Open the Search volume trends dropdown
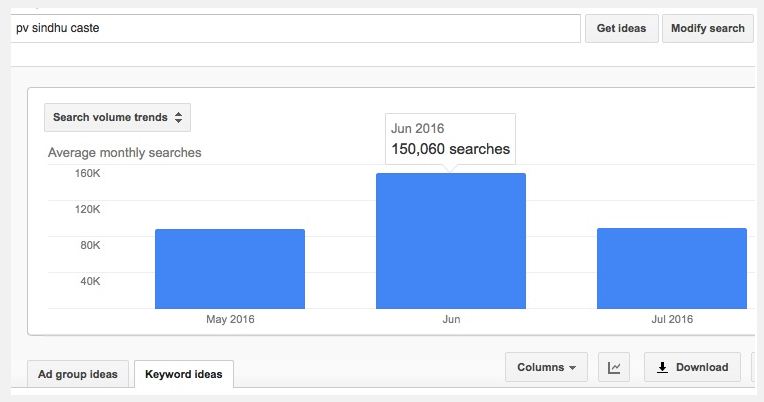764x402 pixels. click(x=117, y=117)
